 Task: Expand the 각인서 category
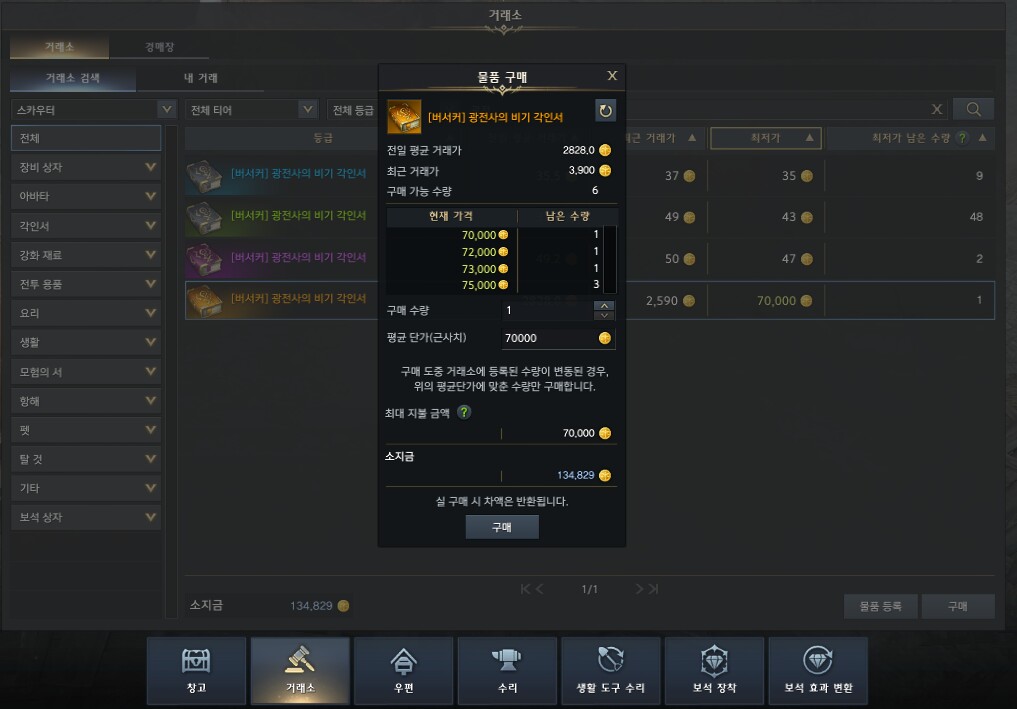point(86,226)
